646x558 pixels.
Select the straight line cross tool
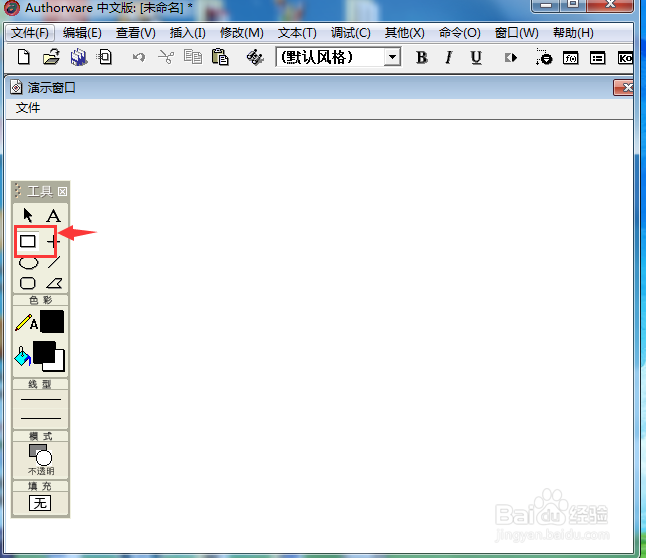54,241
